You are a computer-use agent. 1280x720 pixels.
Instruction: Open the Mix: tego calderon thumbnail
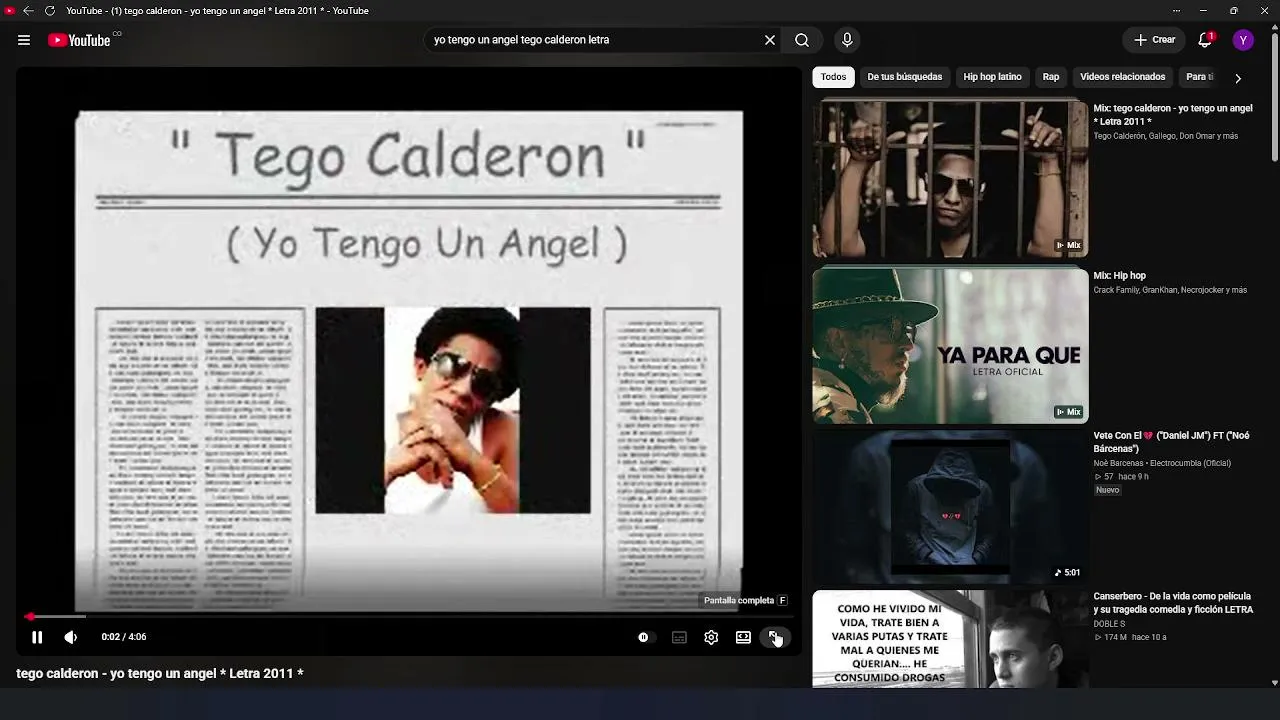coord(950,179)
